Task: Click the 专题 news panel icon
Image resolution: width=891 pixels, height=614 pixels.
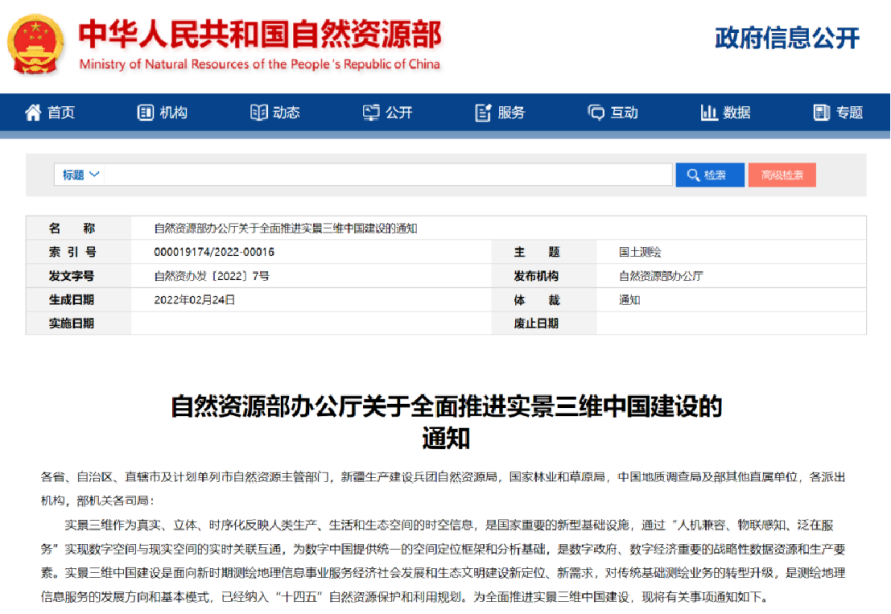Action: coord(822,113)
